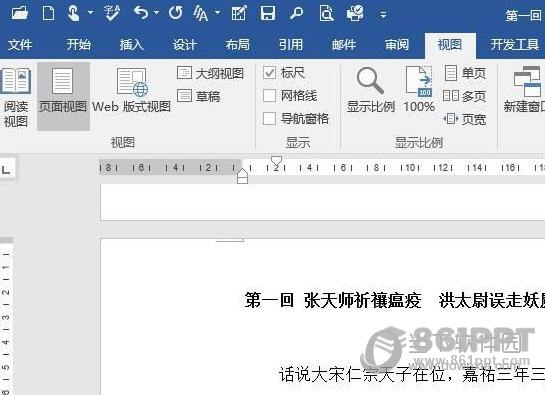Image resolution: width=545 pixels, height=395 pixels.
Task: Click the Open folder icon in quick access toolbar
Action: point(19,14)
